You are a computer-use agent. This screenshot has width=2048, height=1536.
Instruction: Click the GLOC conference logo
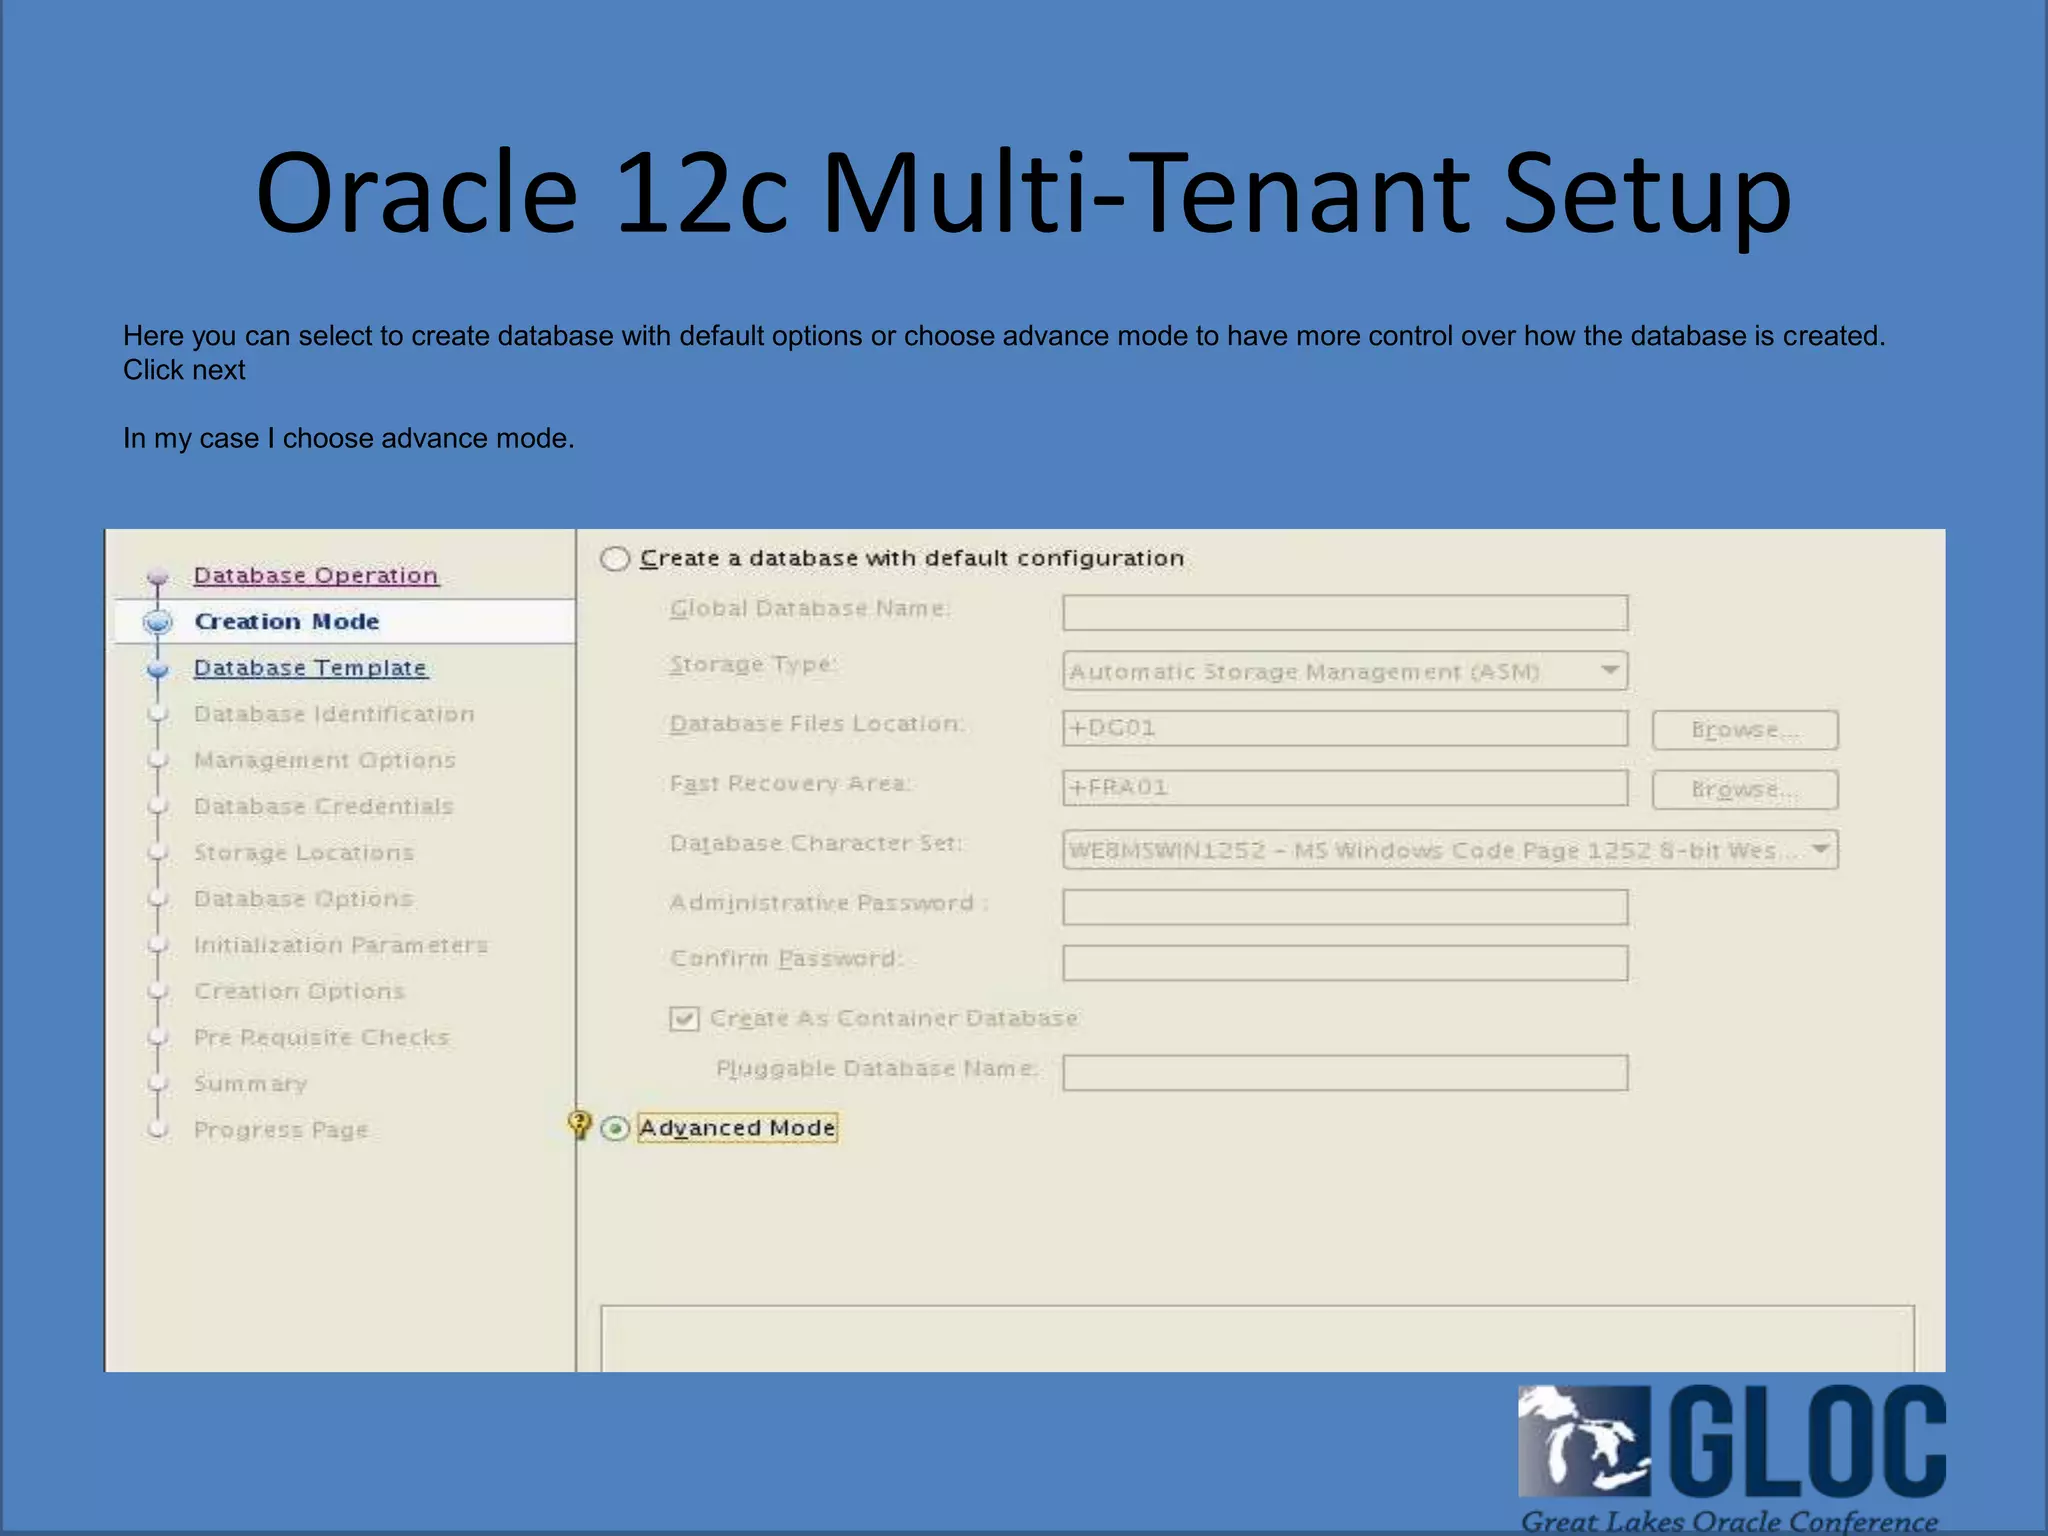[1731, 1458]
